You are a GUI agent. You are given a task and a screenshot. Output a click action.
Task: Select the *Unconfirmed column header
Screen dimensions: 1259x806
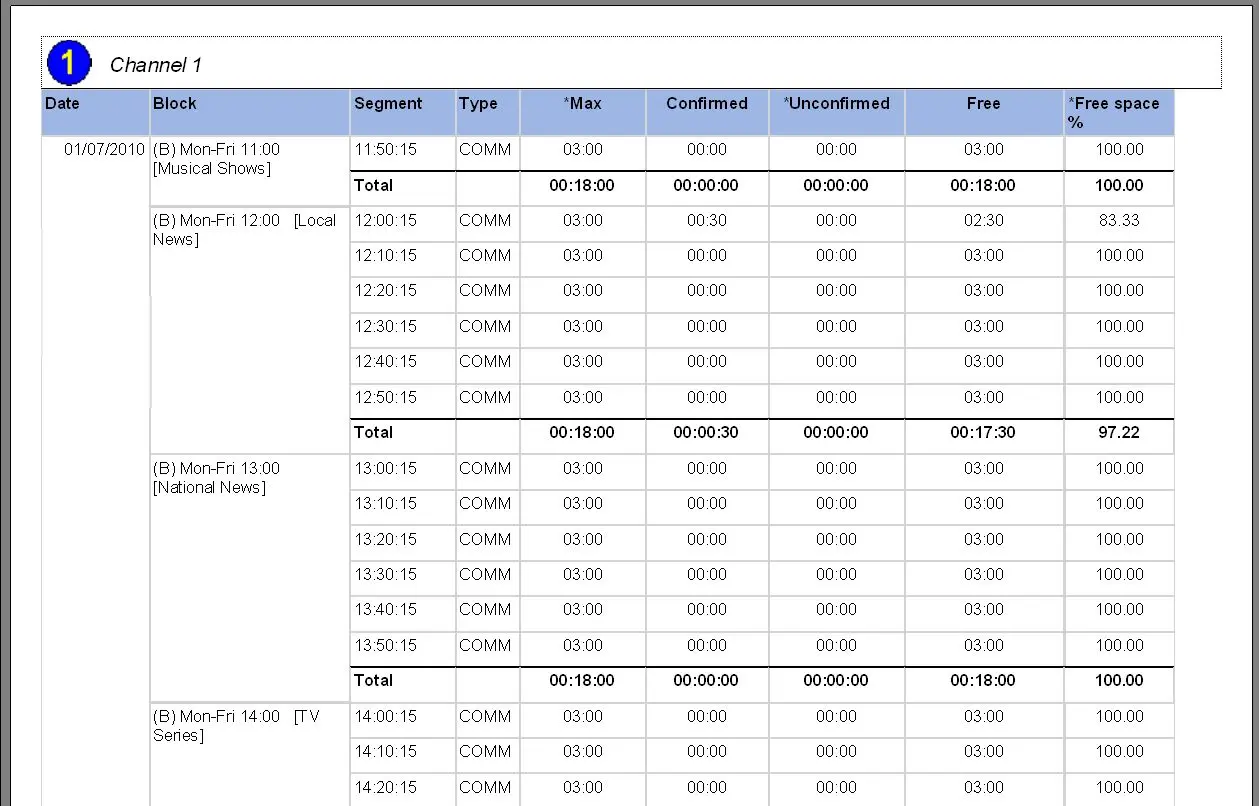click(836, 104)
